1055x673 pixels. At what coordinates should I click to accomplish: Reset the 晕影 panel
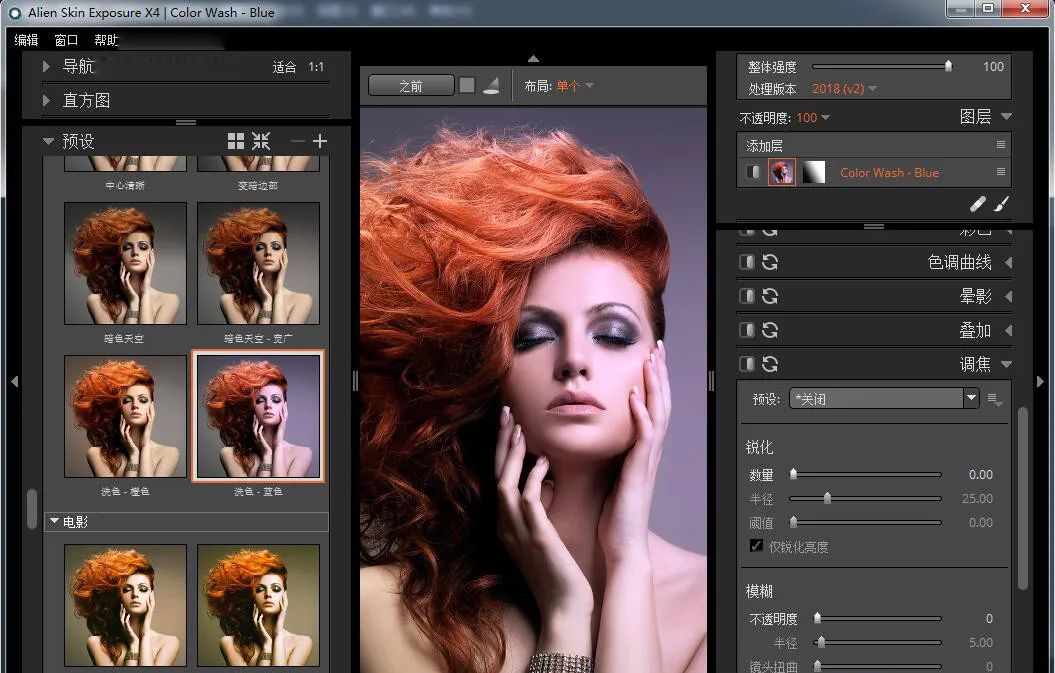tap(770, 296)
